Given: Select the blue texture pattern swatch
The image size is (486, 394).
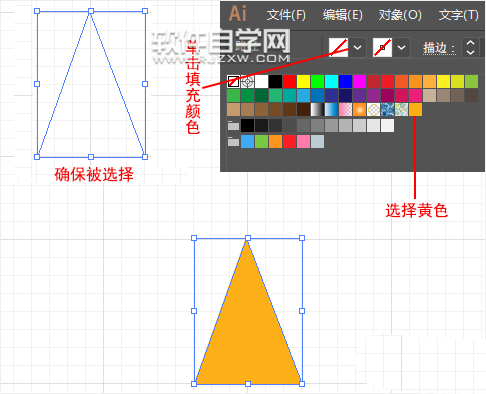Looking at the screenshot, I should tap(387, 109).
